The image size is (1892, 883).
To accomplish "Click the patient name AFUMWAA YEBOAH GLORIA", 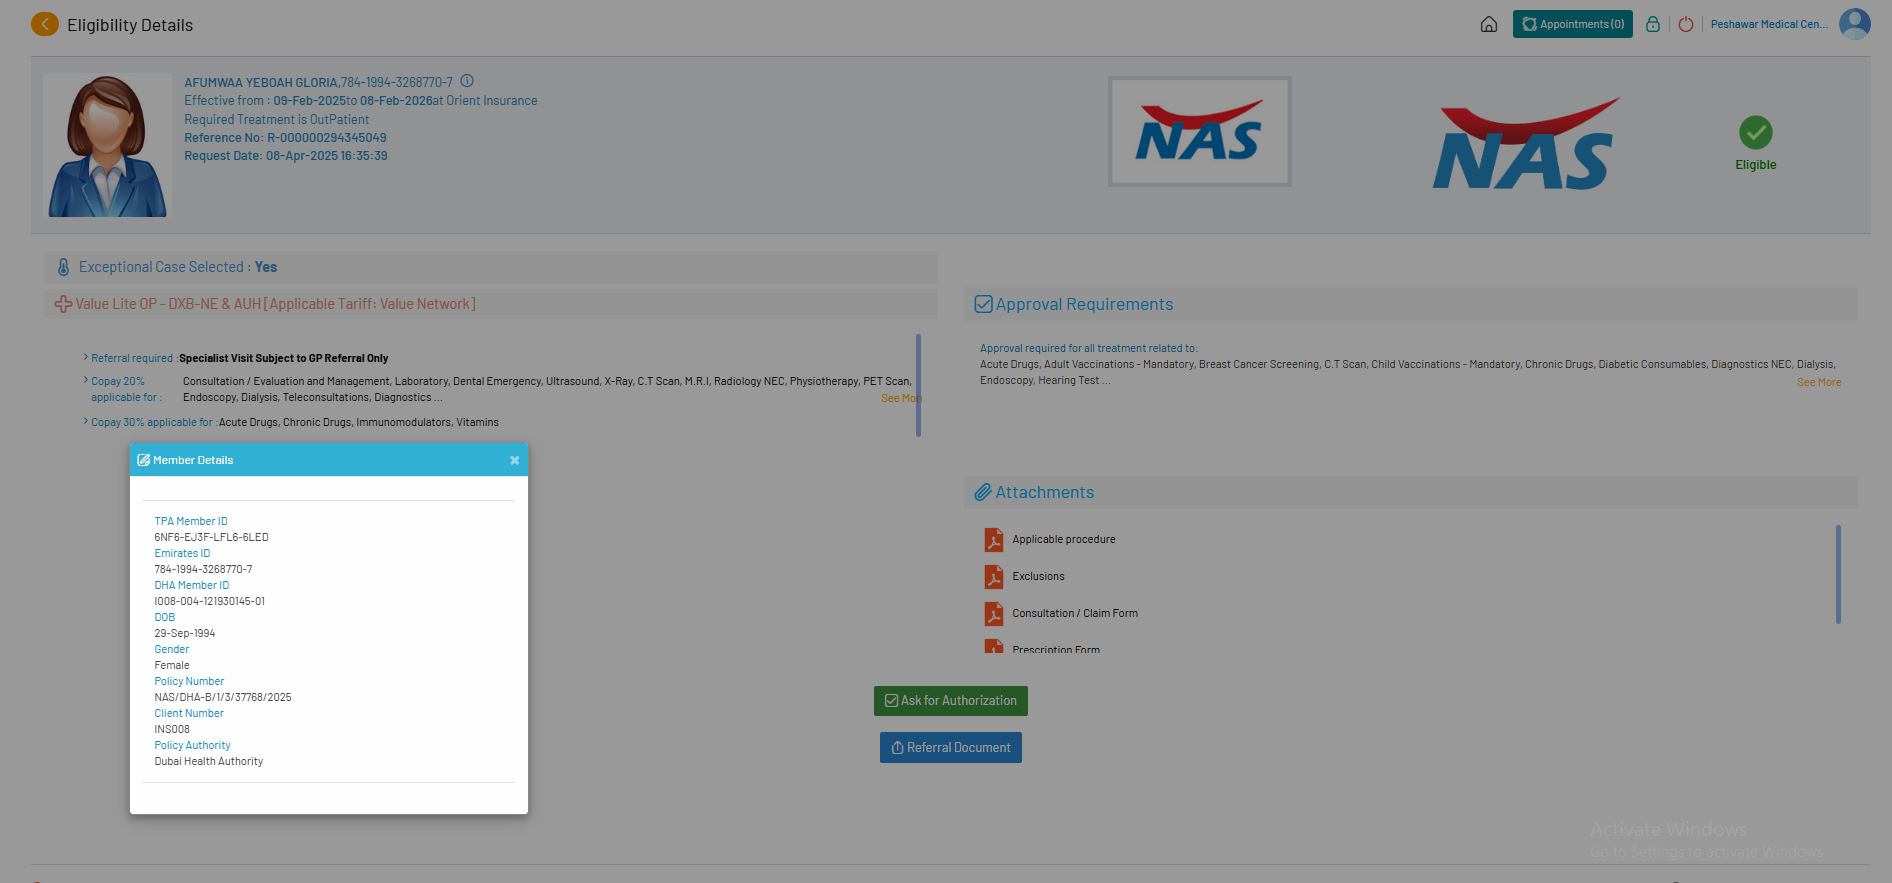I will (x=261, y=82).
